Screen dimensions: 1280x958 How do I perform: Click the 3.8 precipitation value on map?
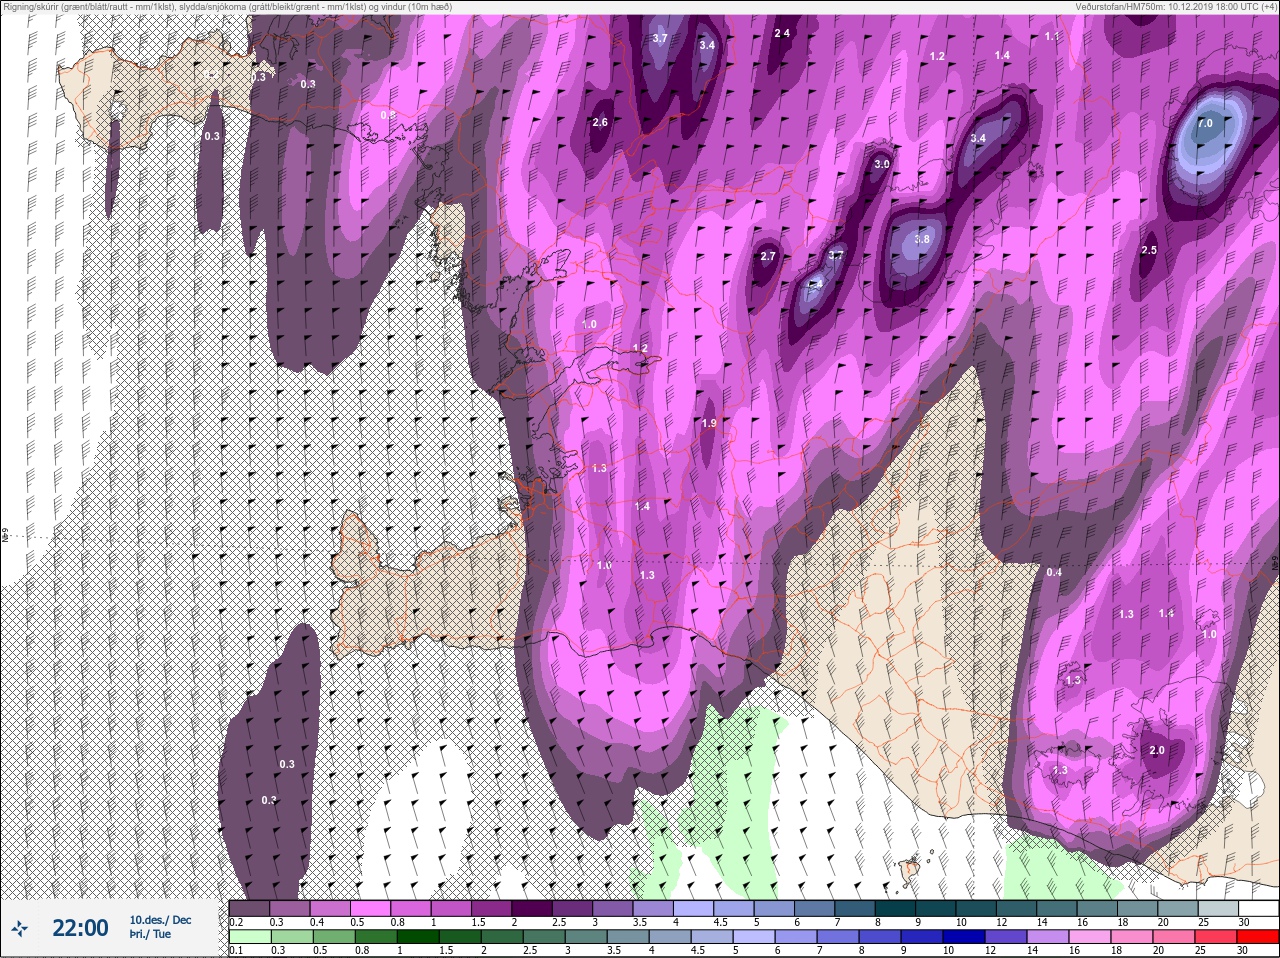click(x=921, y=239)
